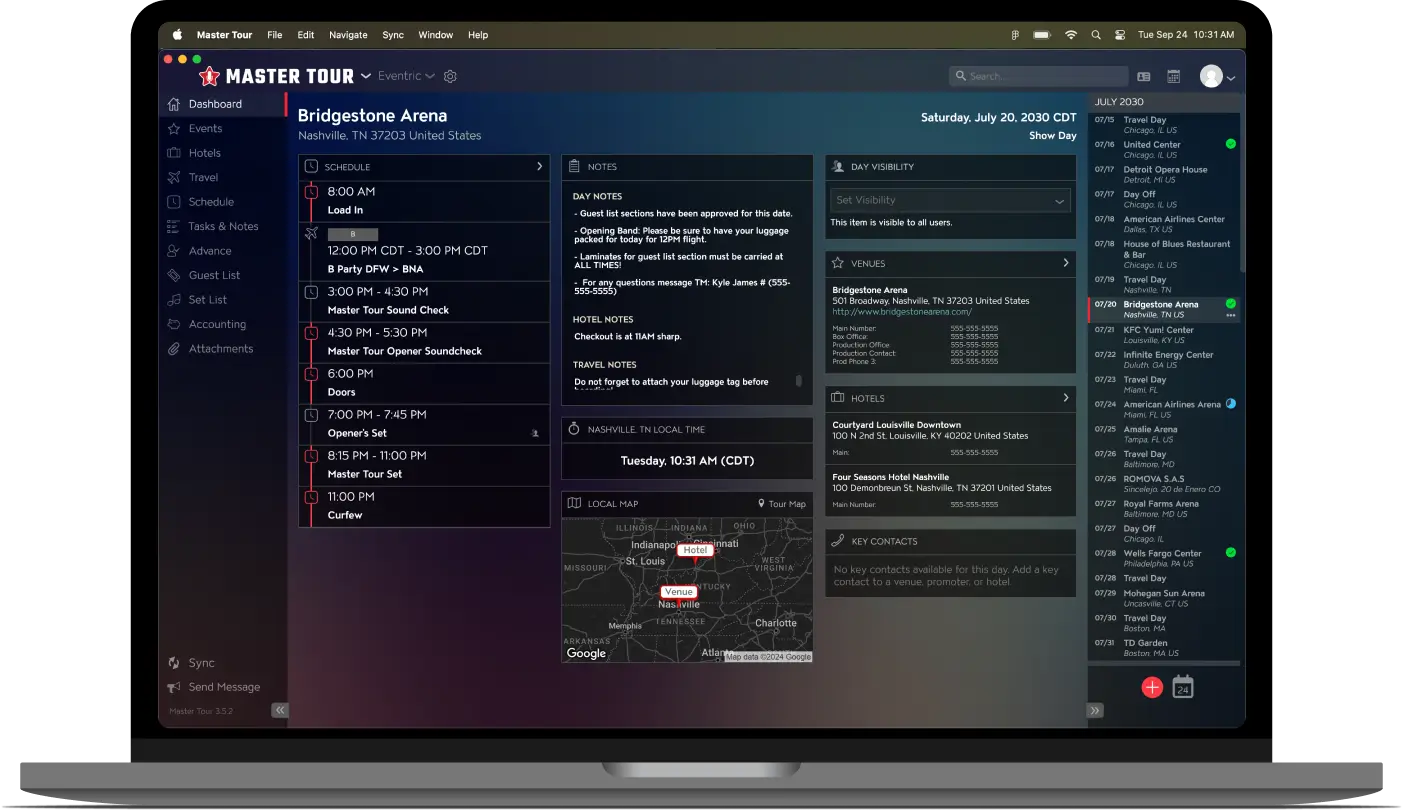Click the Attachments paperclip icon

(174, 349)
